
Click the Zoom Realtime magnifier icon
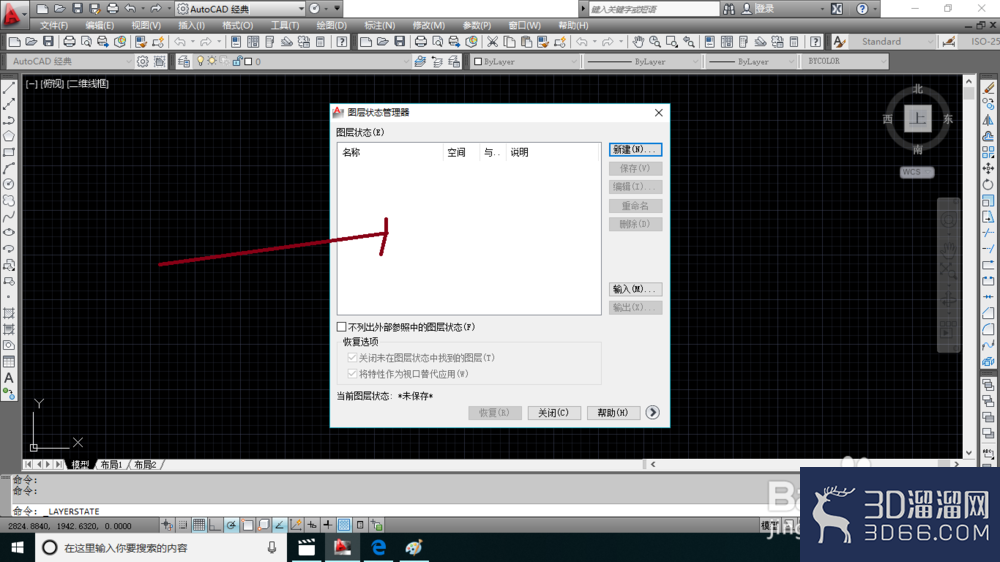655,42
